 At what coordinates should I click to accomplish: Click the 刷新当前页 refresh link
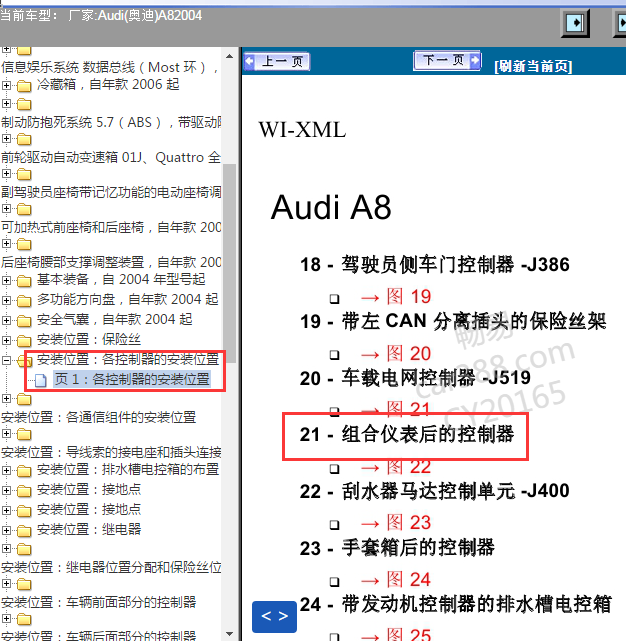[533, 66]
